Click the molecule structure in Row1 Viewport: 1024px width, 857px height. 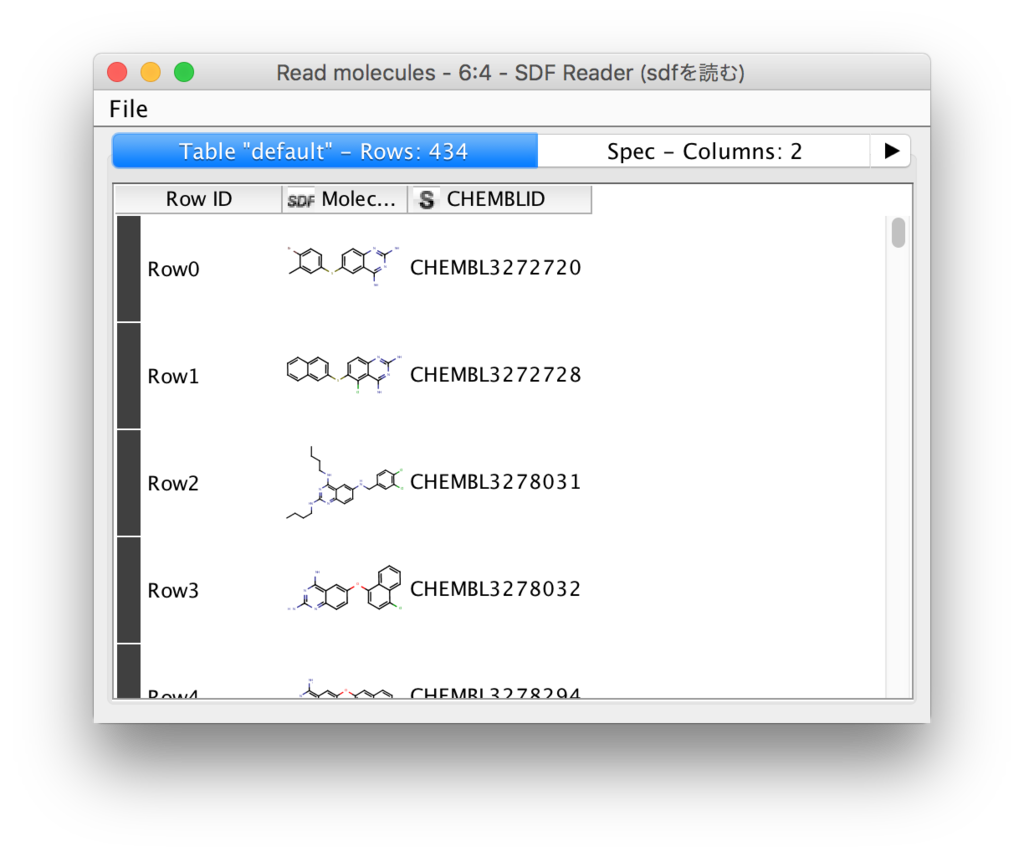(344, 374)
